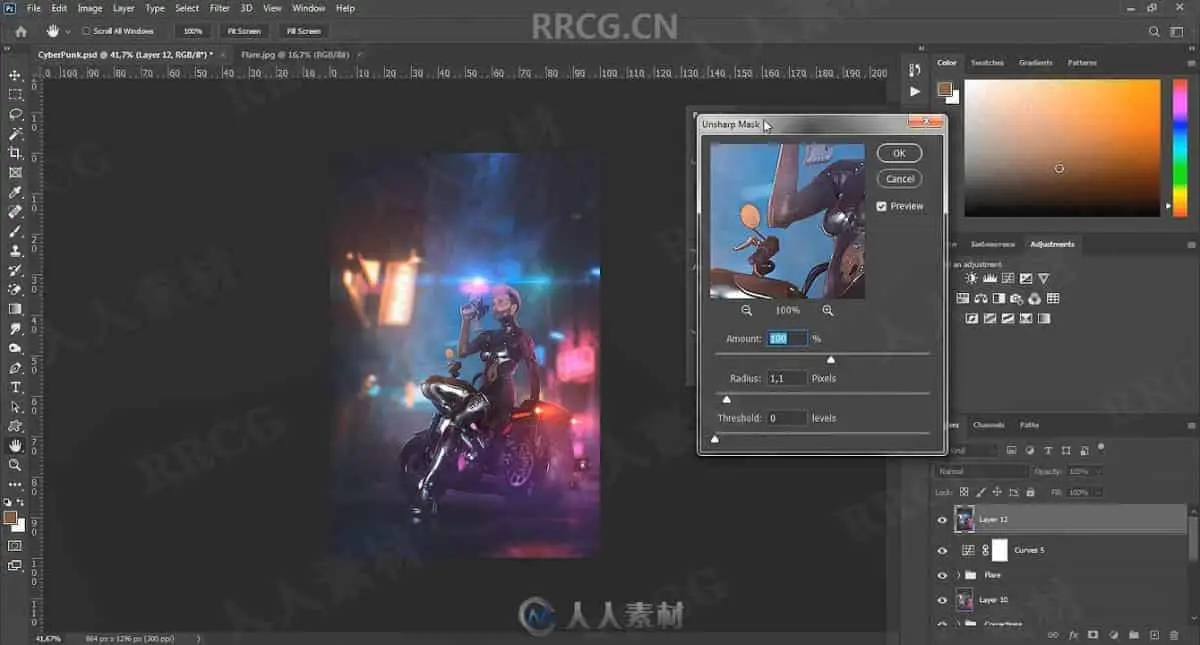Switch to the Channels tab
Viewport: 1200px width, 645px height.
(x=988, y=425)
